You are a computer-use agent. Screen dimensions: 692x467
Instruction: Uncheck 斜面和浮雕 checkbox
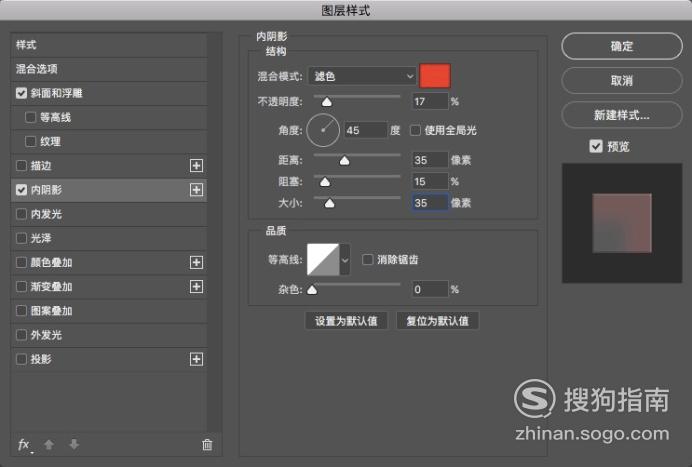click(x=21, y=93)
